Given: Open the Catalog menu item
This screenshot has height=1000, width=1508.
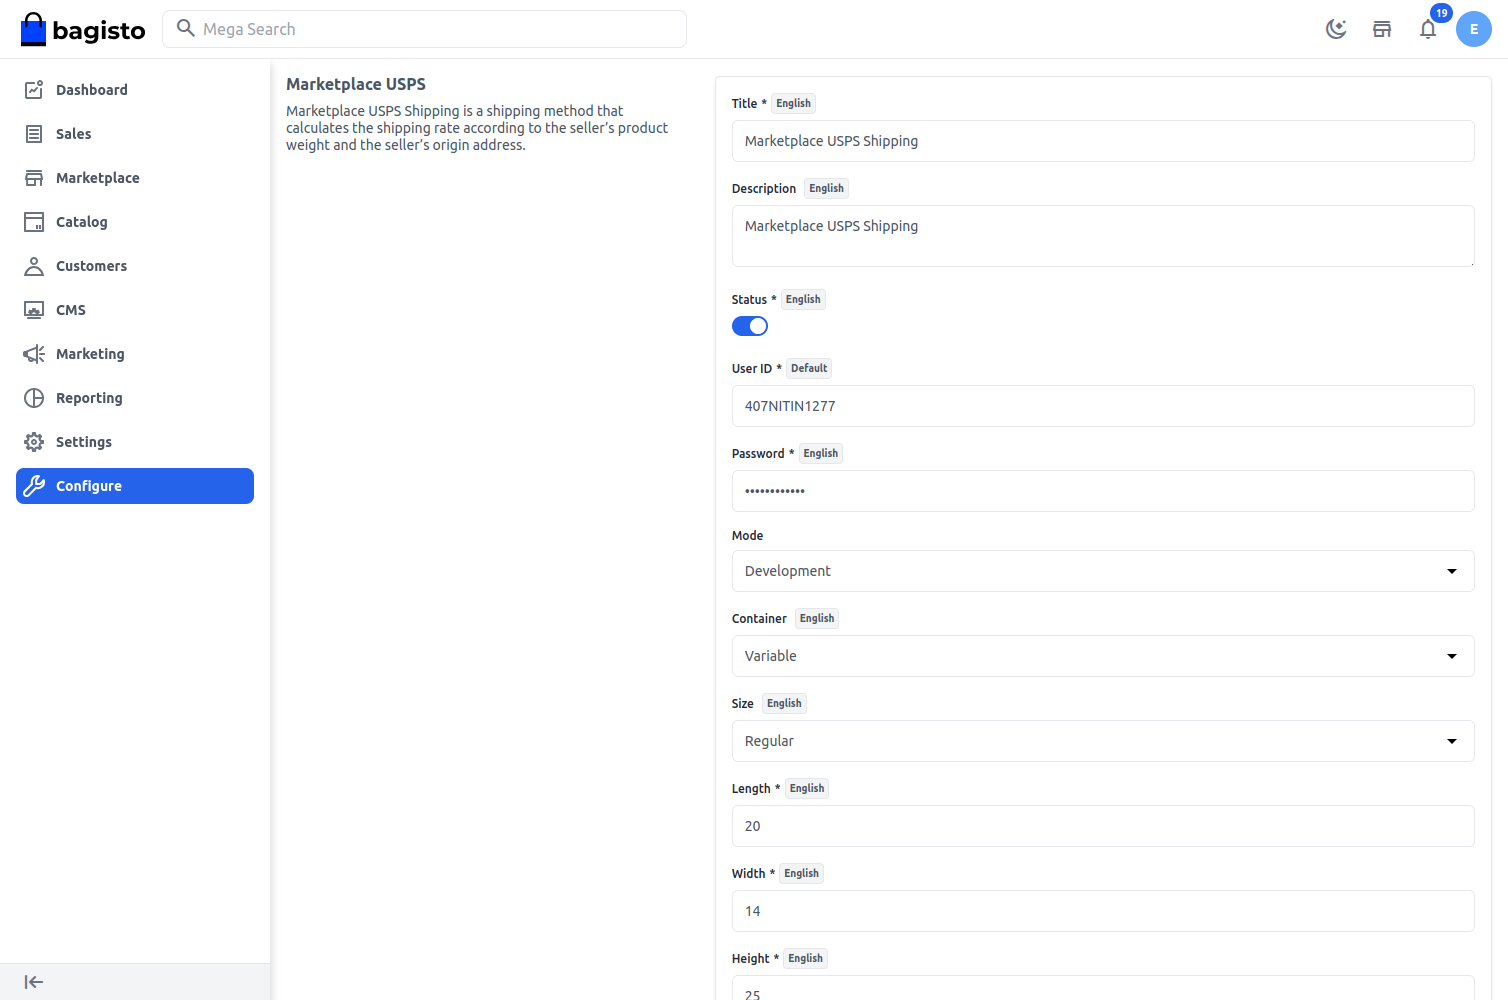Looking at the screenshot, I should pos(135,222).
